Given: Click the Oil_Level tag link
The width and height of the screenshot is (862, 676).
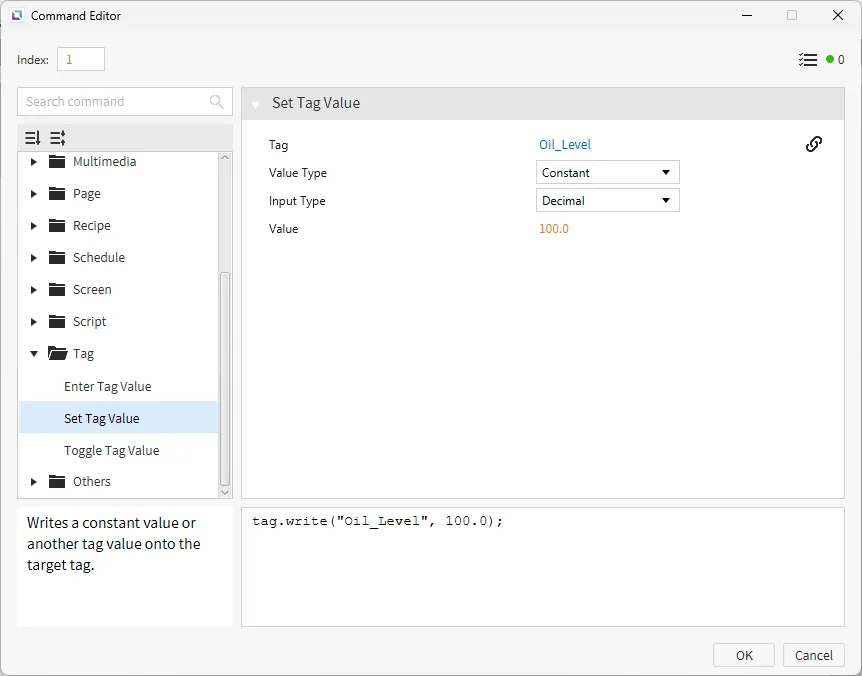Looking at the screenshot, I should tap(565, 145).
